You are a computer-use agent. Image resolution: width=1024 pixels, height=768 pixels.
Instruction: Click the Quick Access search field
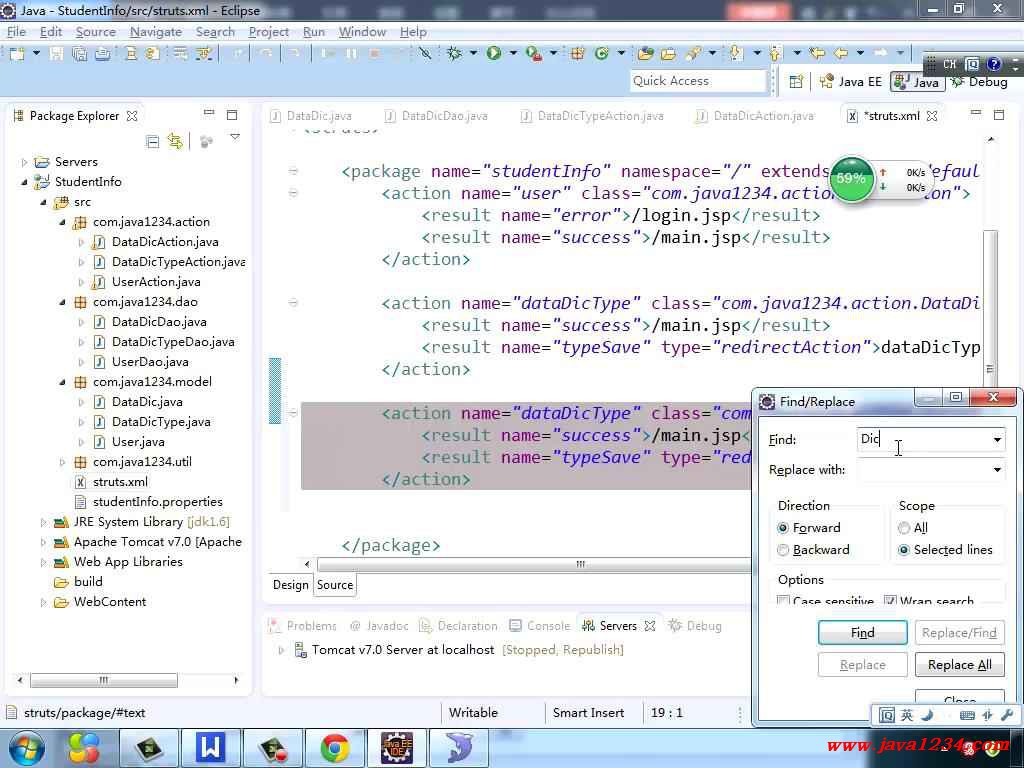click(x=698, y=81)
